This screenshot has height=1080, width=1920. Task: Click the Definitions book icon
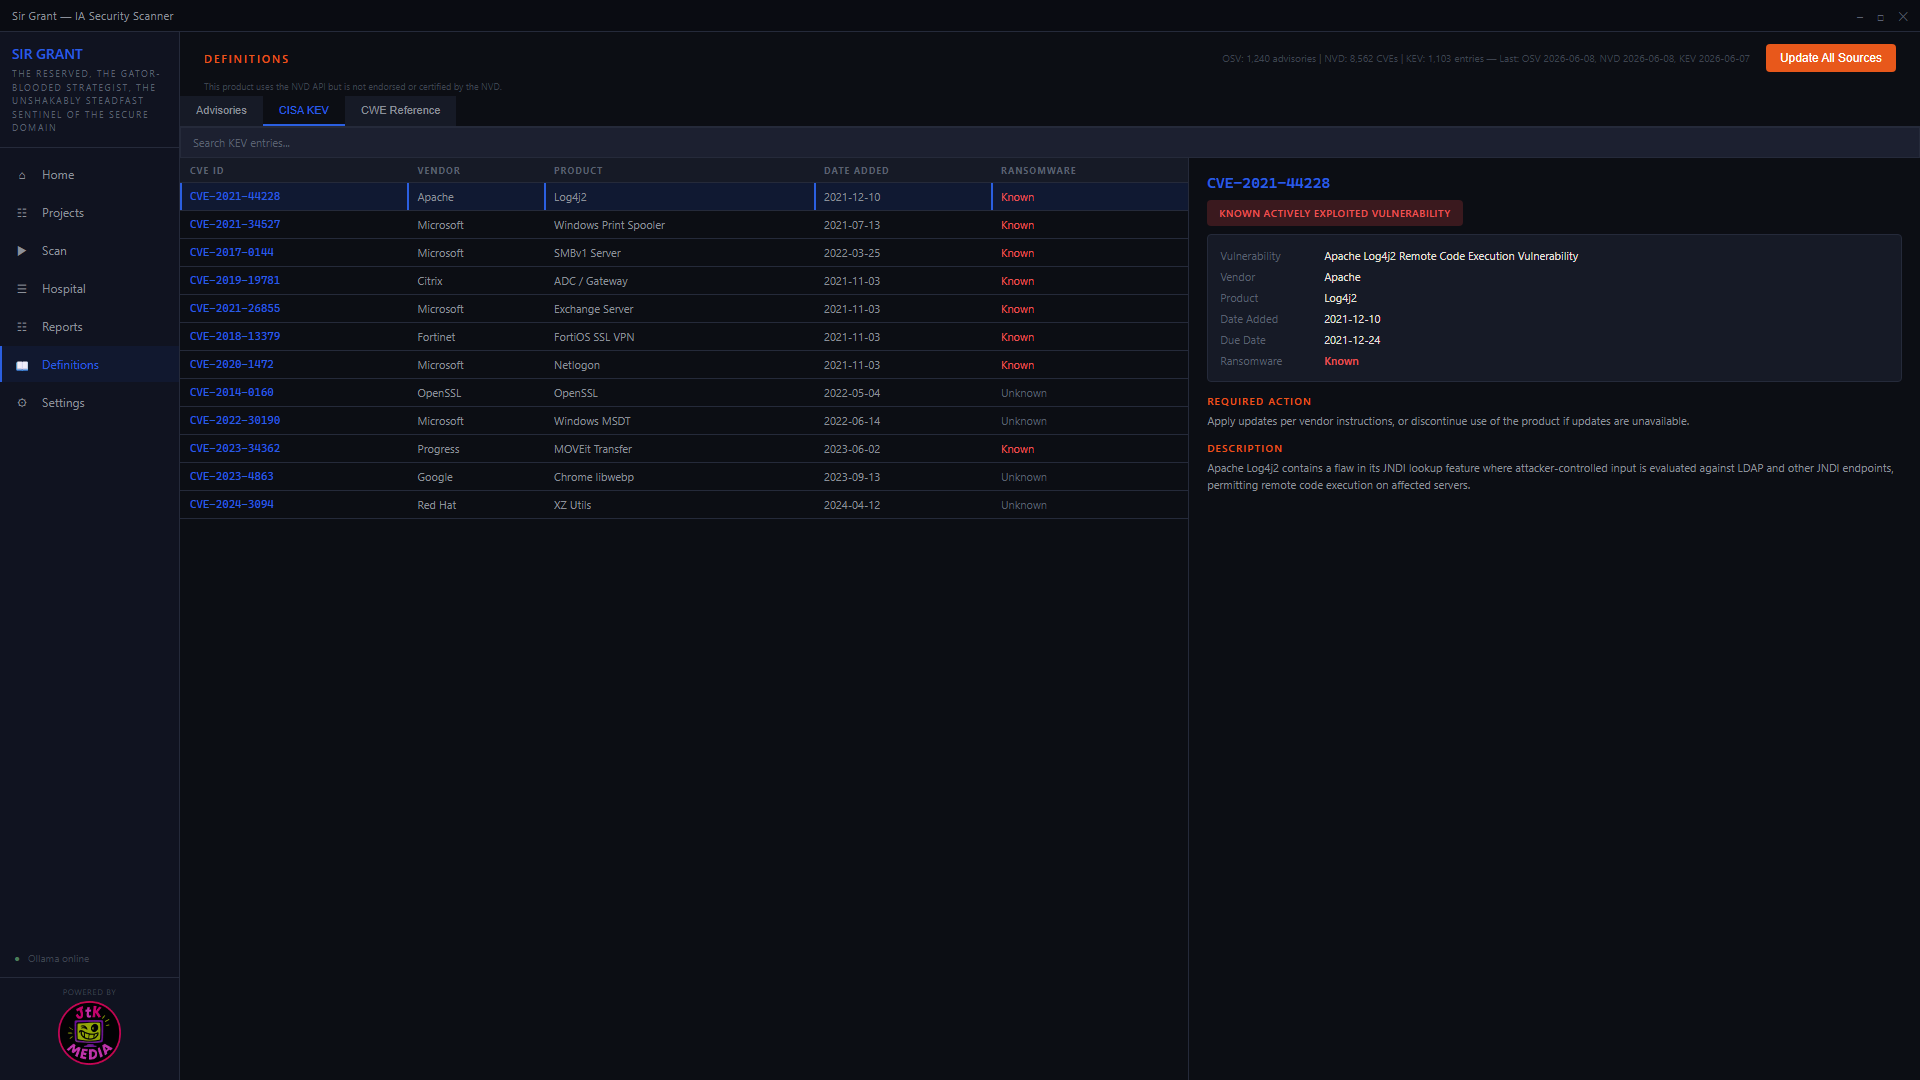[22, 365]
